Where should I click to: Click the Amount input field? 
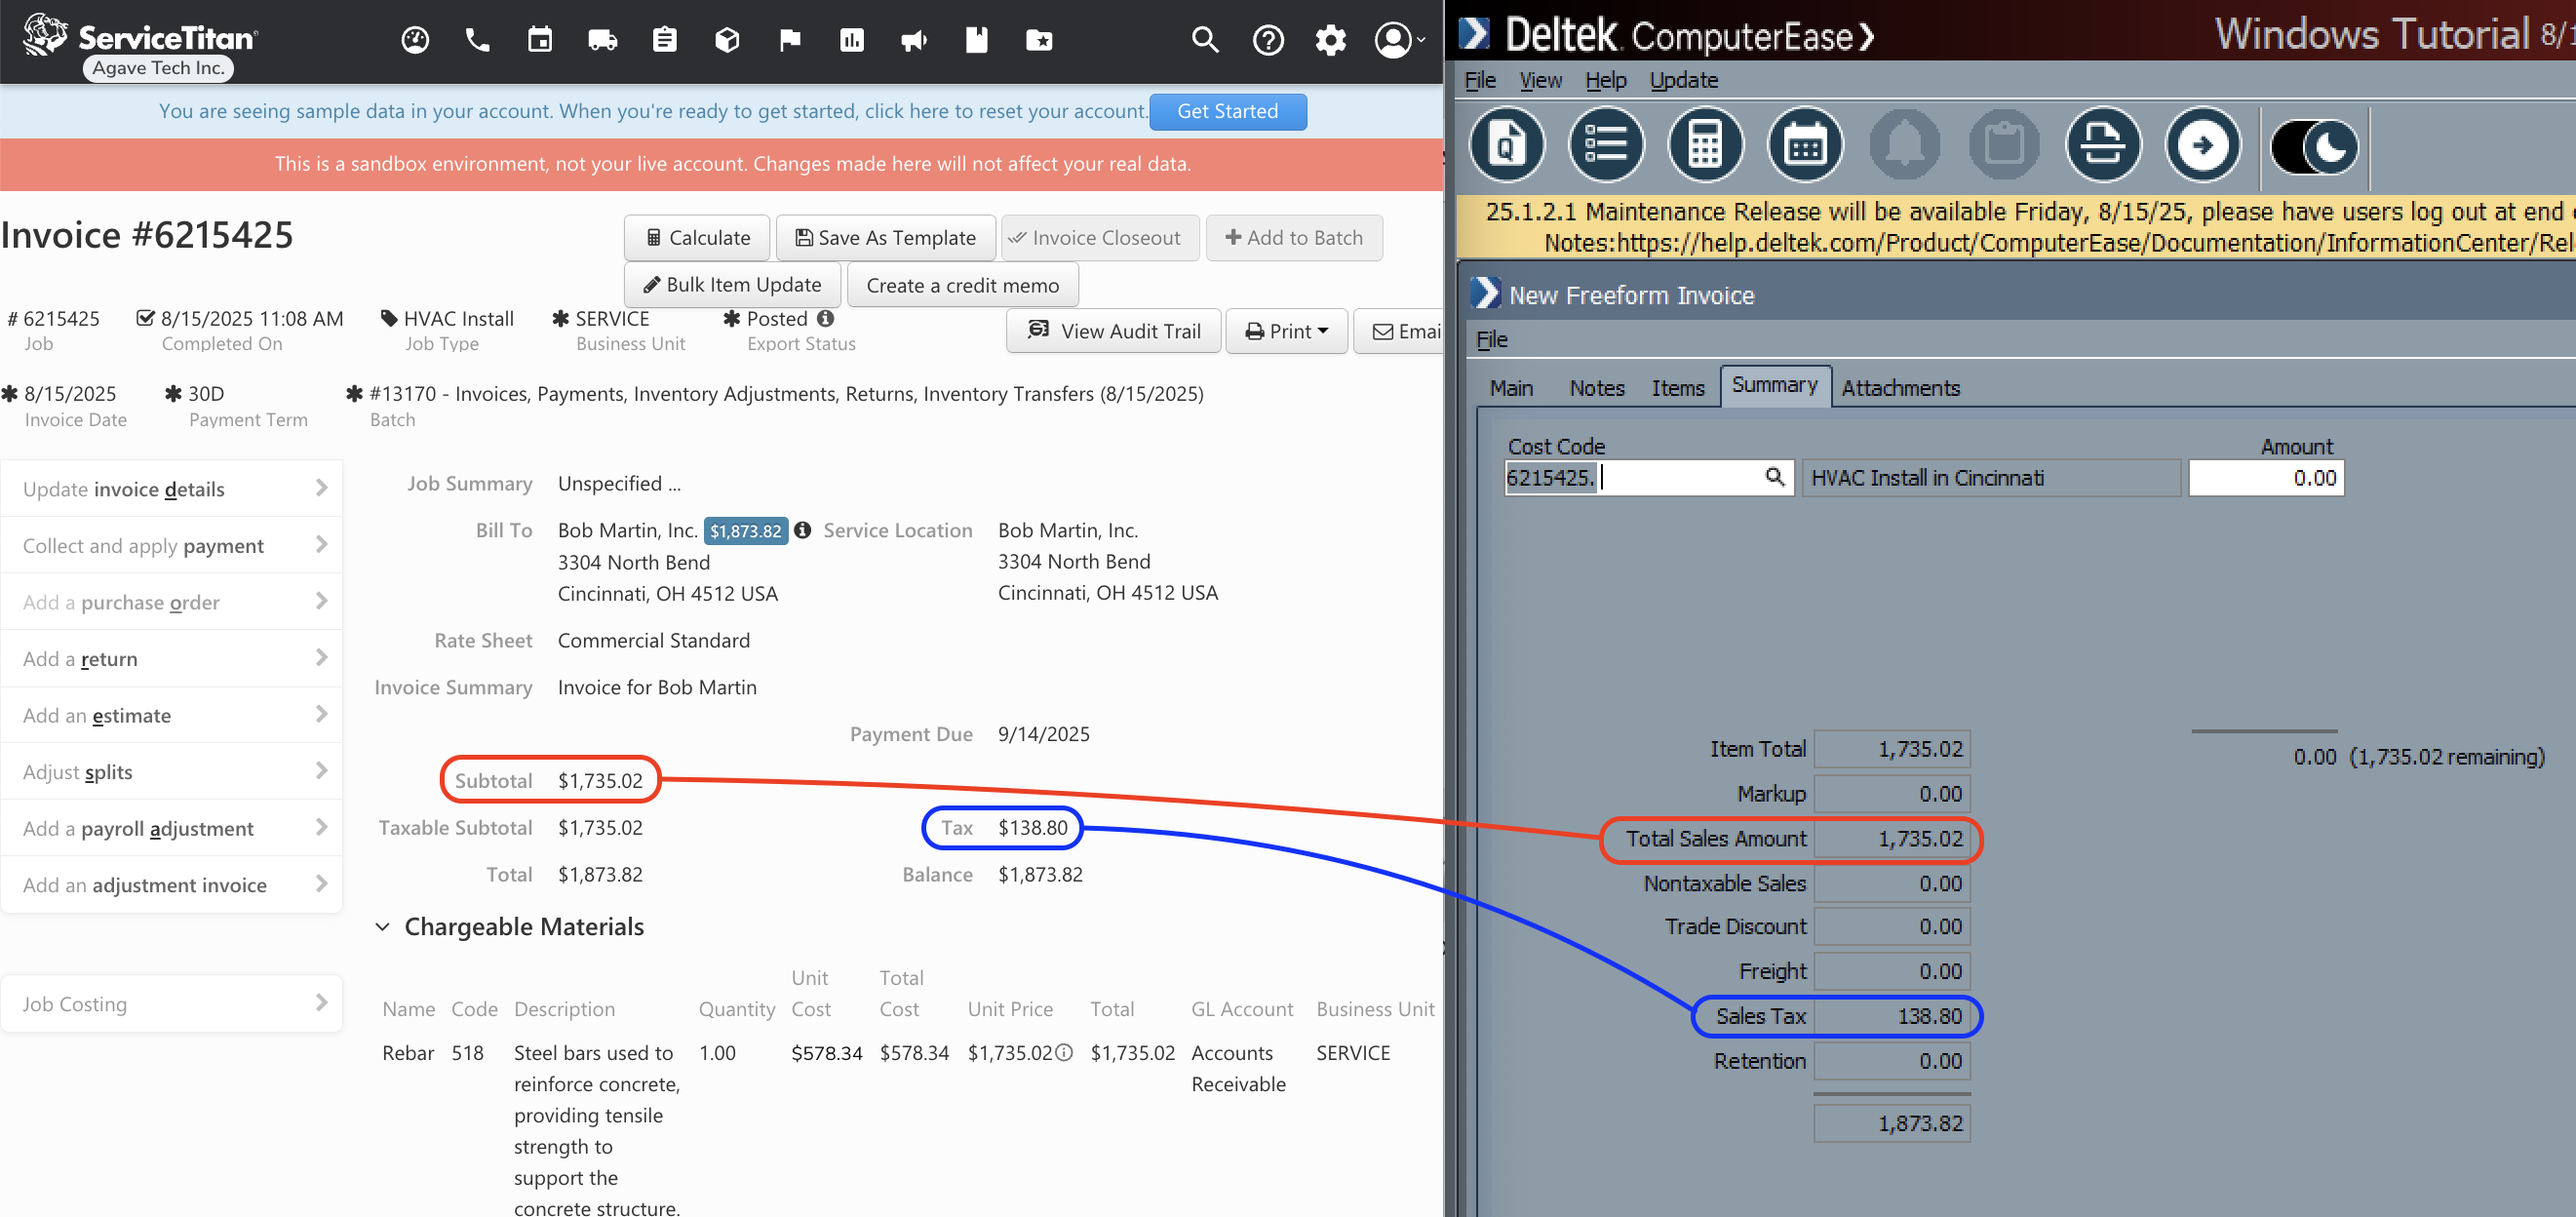click(2266, 478)
